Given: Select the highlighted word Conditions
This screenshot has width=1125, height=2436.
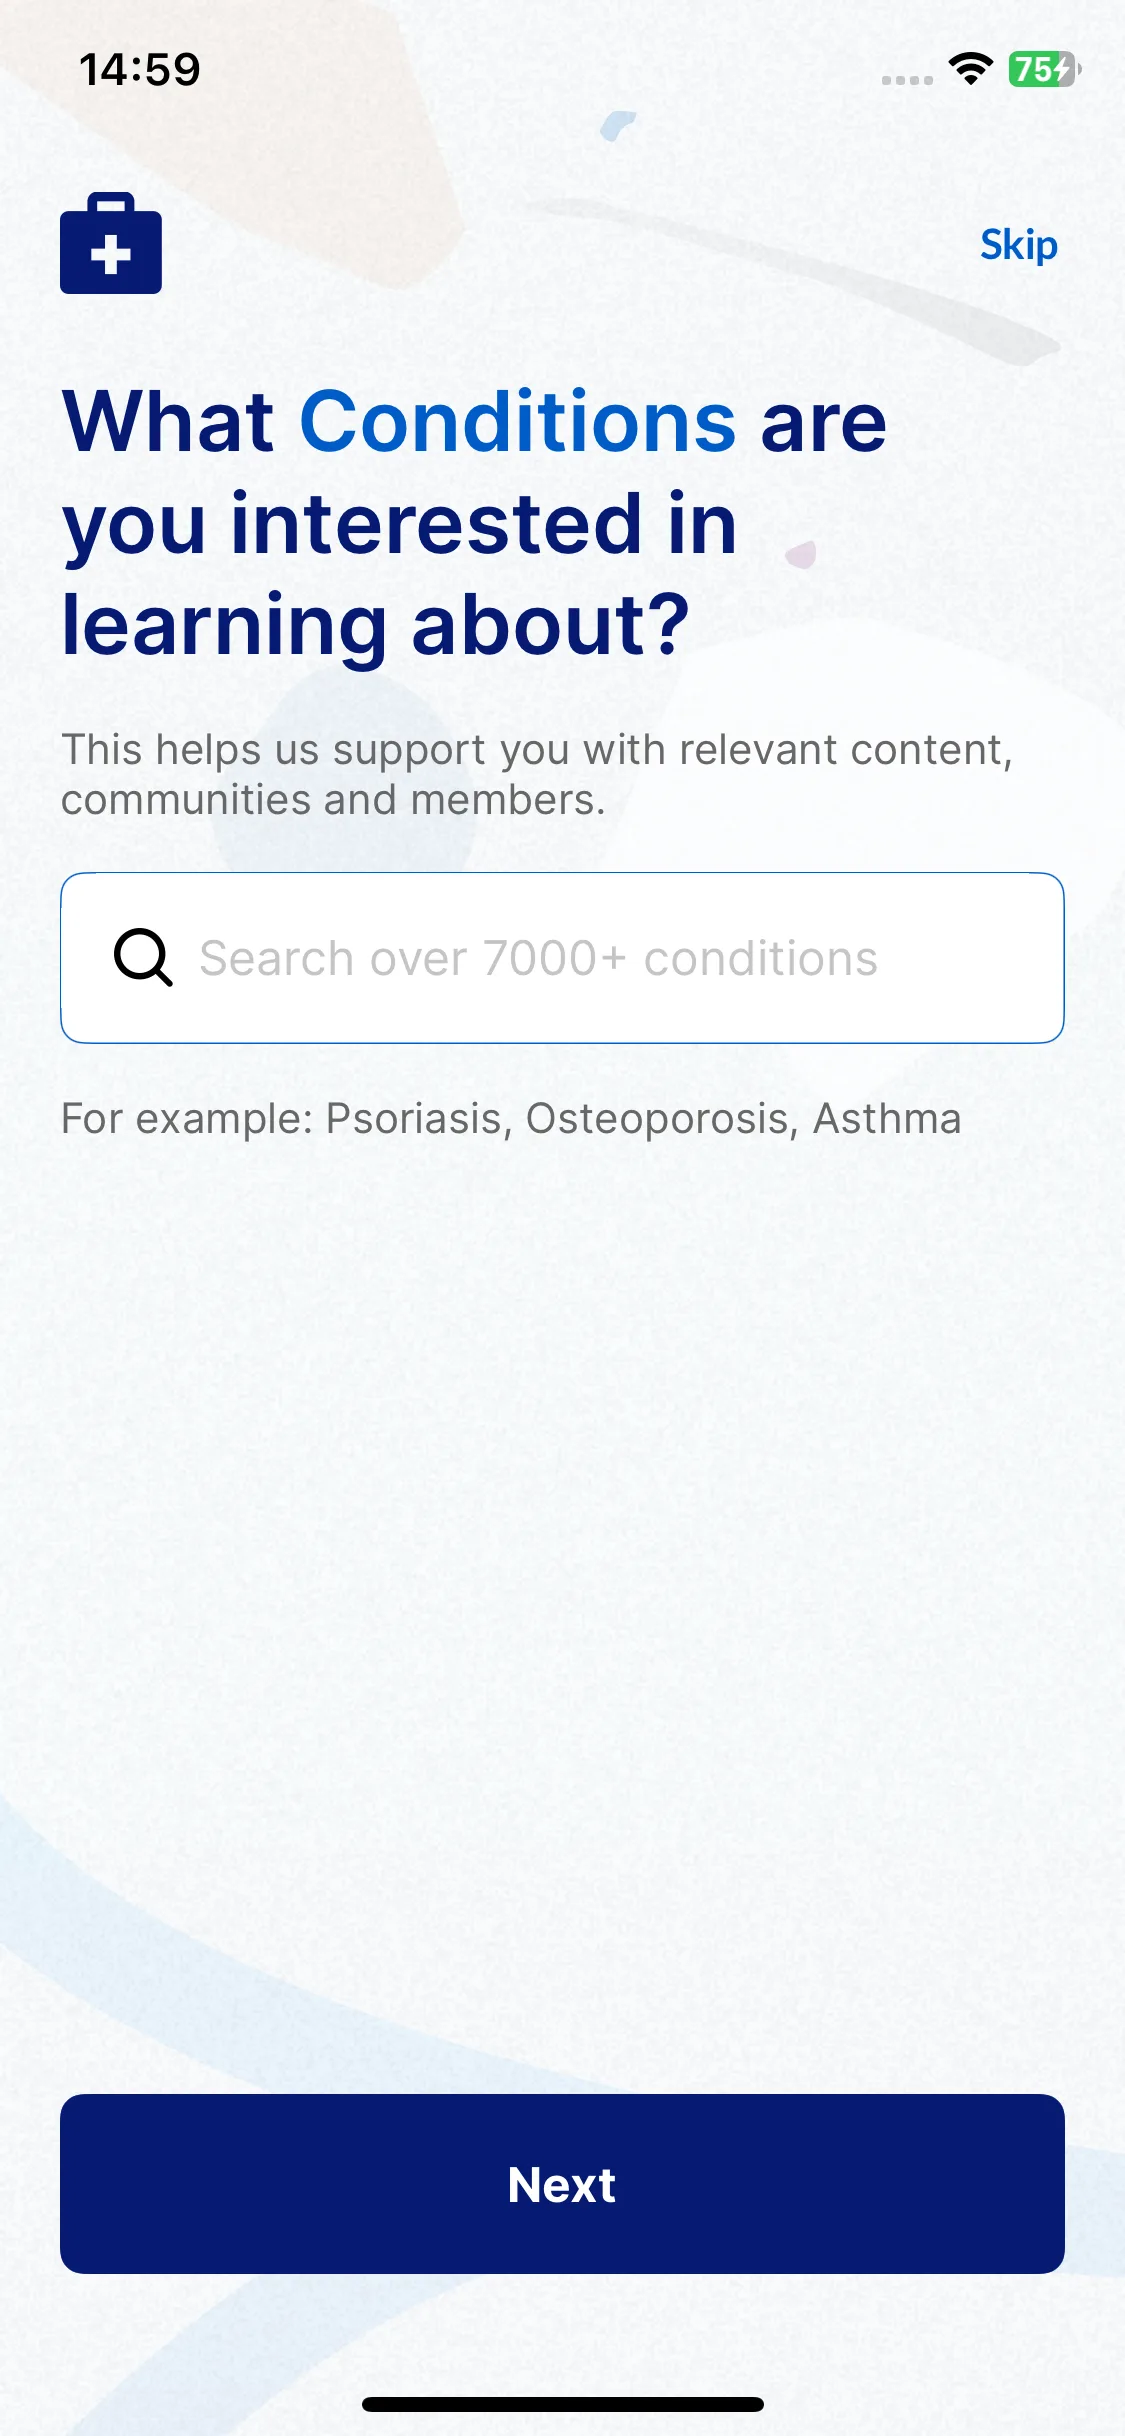Looking at the screenshot, I should 518,421.
